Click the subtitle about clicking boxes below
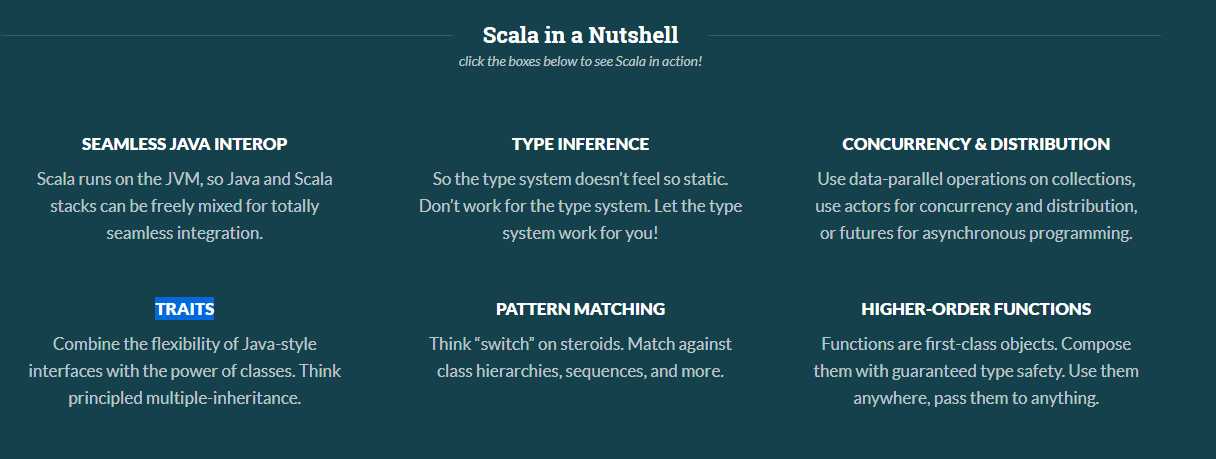Image resolution: width=1216 pixels, height=459 pixels. (x=580, y=62)
